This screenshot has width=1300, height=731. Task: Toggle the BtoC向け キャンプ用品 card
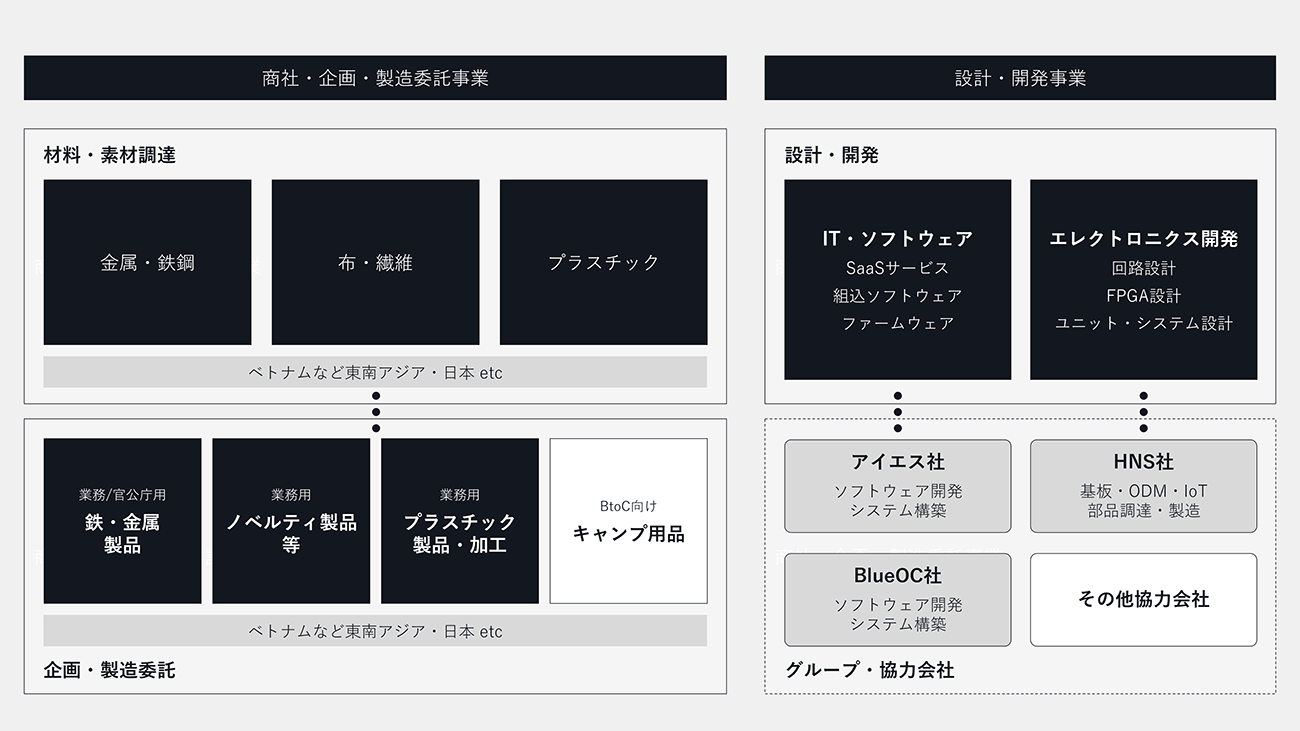[x=628, y=519]
